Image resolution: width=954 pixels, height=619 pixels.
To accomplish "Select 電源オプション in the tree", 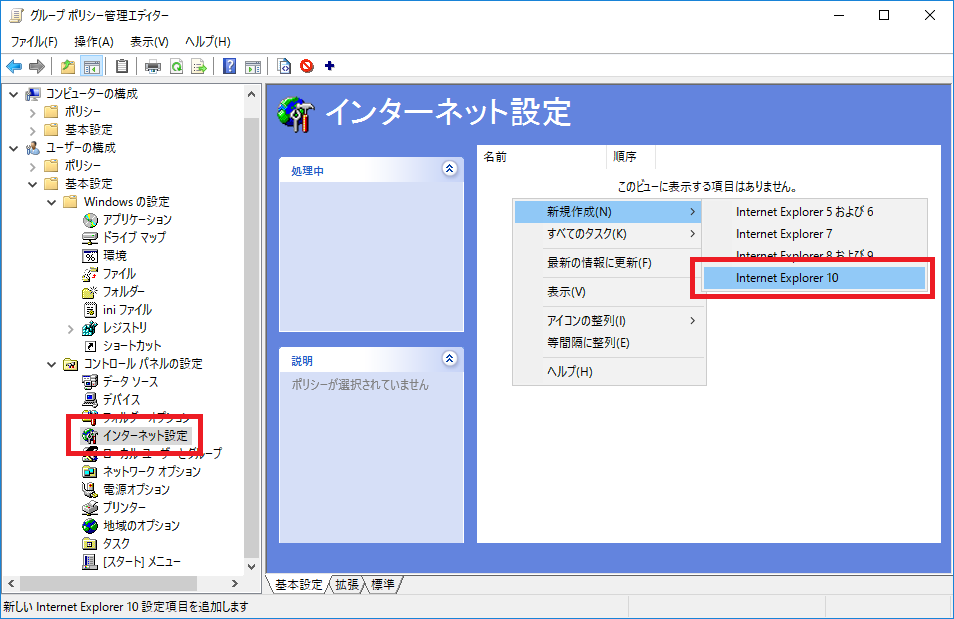I will pyautogui.click(x=136, y=489).
